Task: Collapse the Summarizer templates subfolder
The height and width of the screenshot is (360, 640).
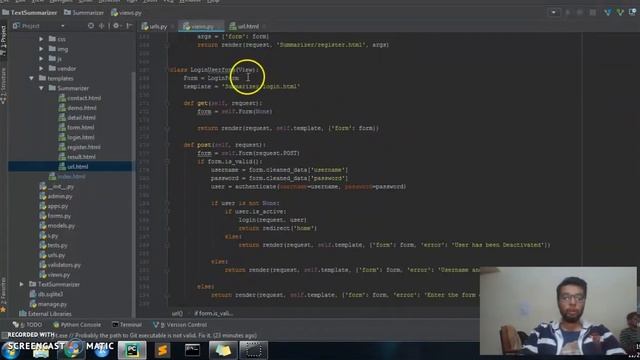Action: (41, 88)
